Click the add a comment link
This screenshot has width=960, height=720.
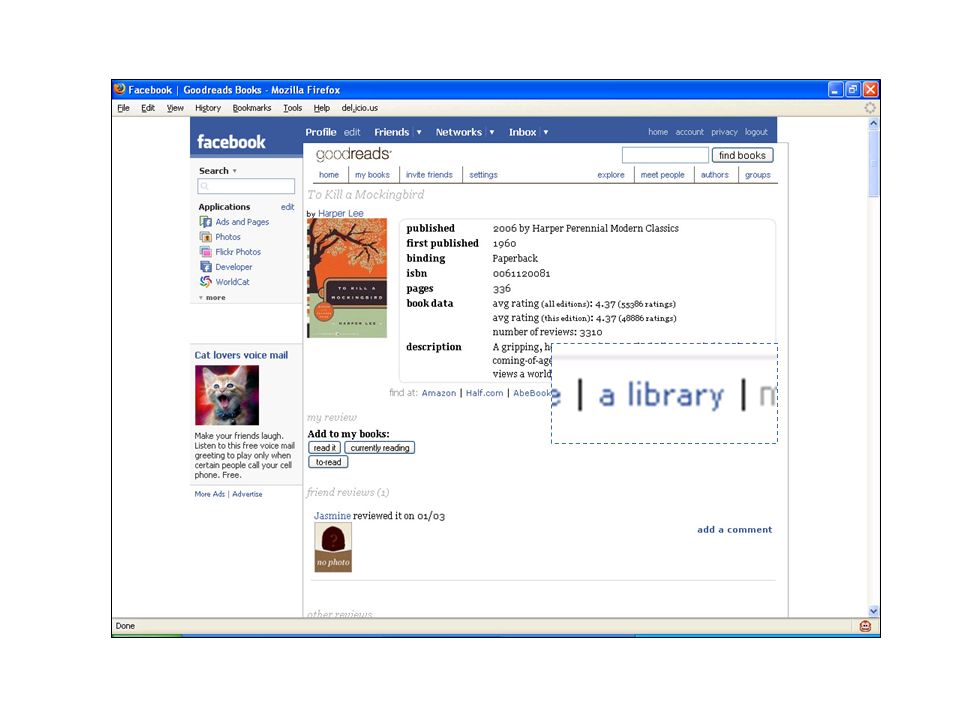[x=734, y=530]
